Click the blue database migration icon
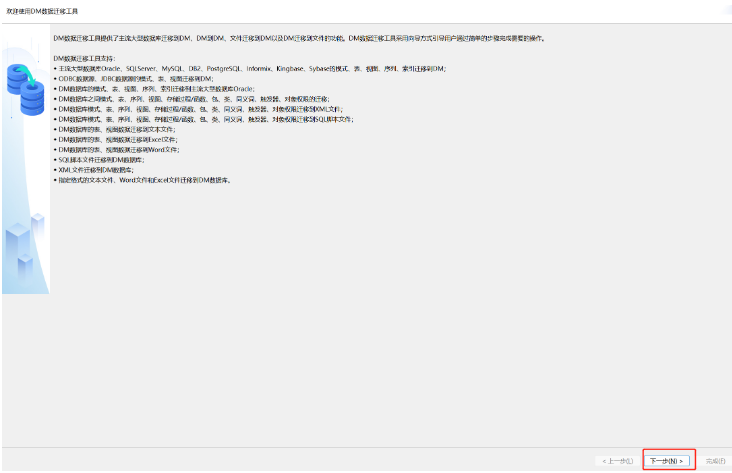The image size is (732, 473). [26, 89]
